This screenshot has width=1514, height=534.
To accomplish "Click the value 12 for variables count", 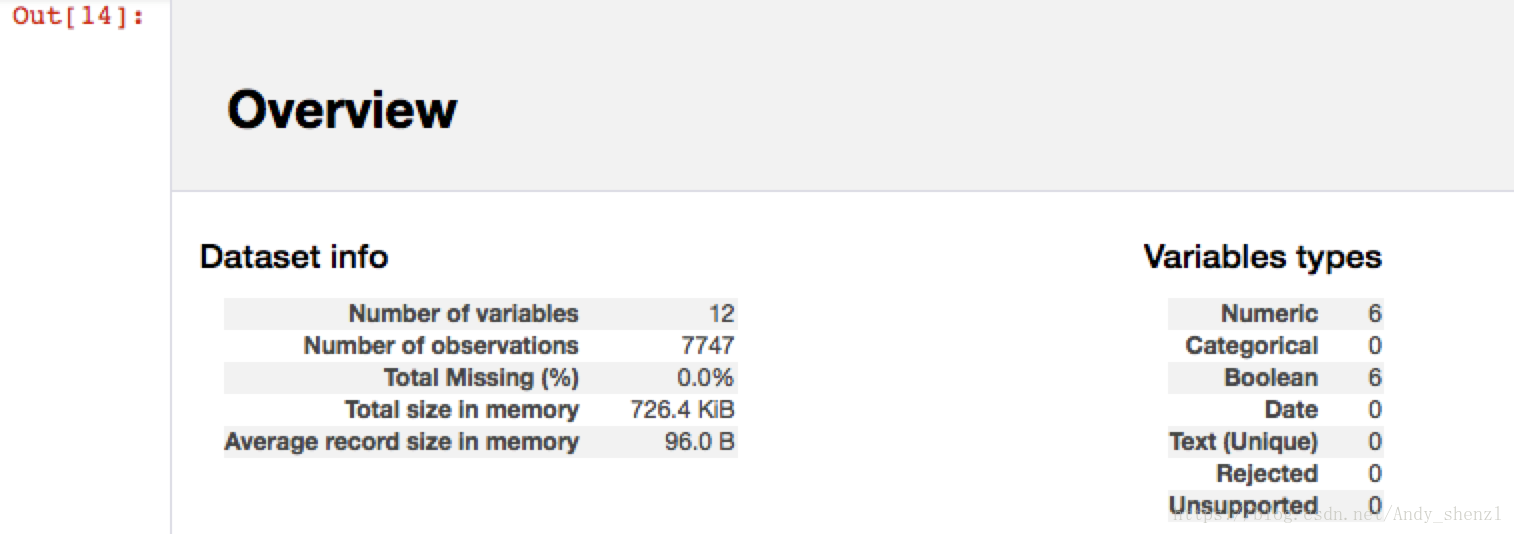I will (721, 313).
